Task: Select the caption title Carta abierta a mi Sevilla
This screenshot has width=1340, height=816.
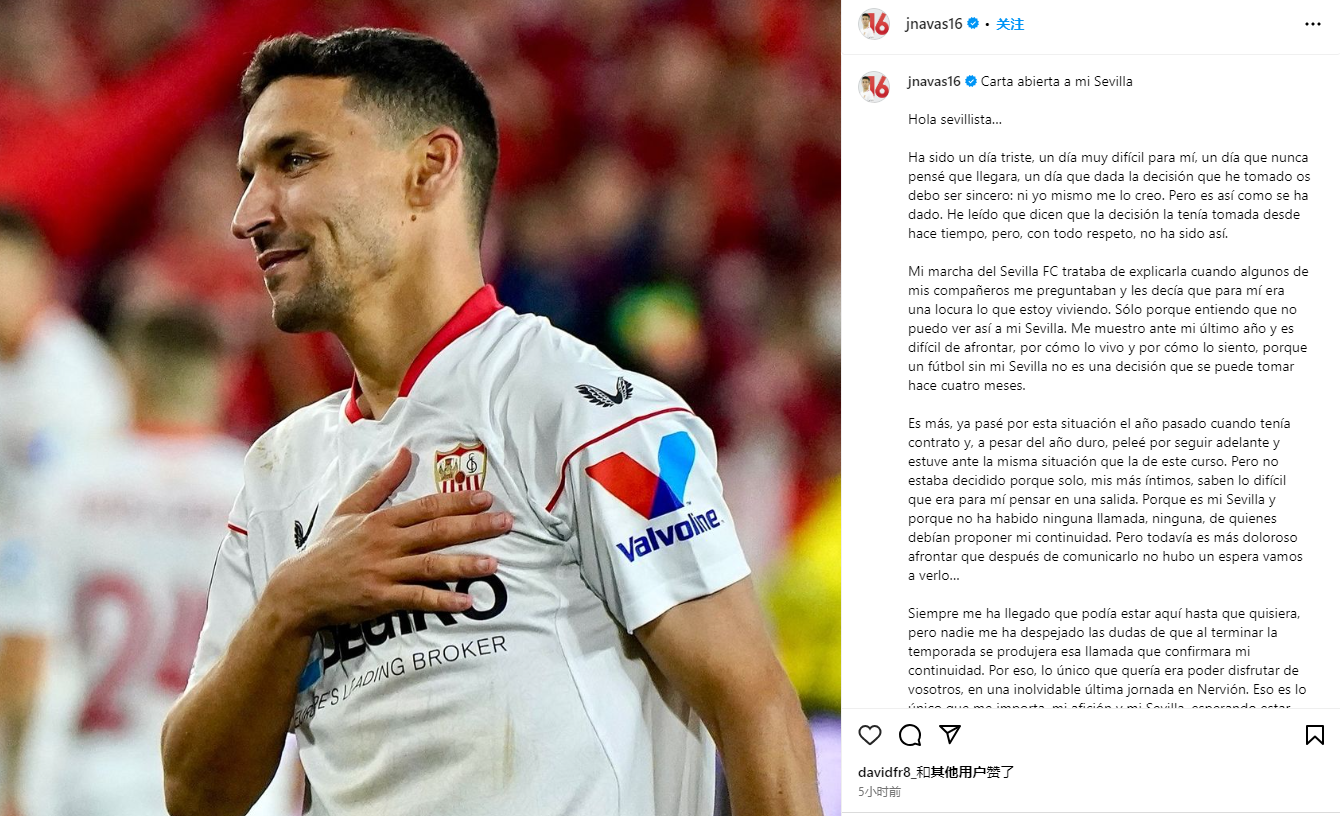Action: coord(1057,81)
